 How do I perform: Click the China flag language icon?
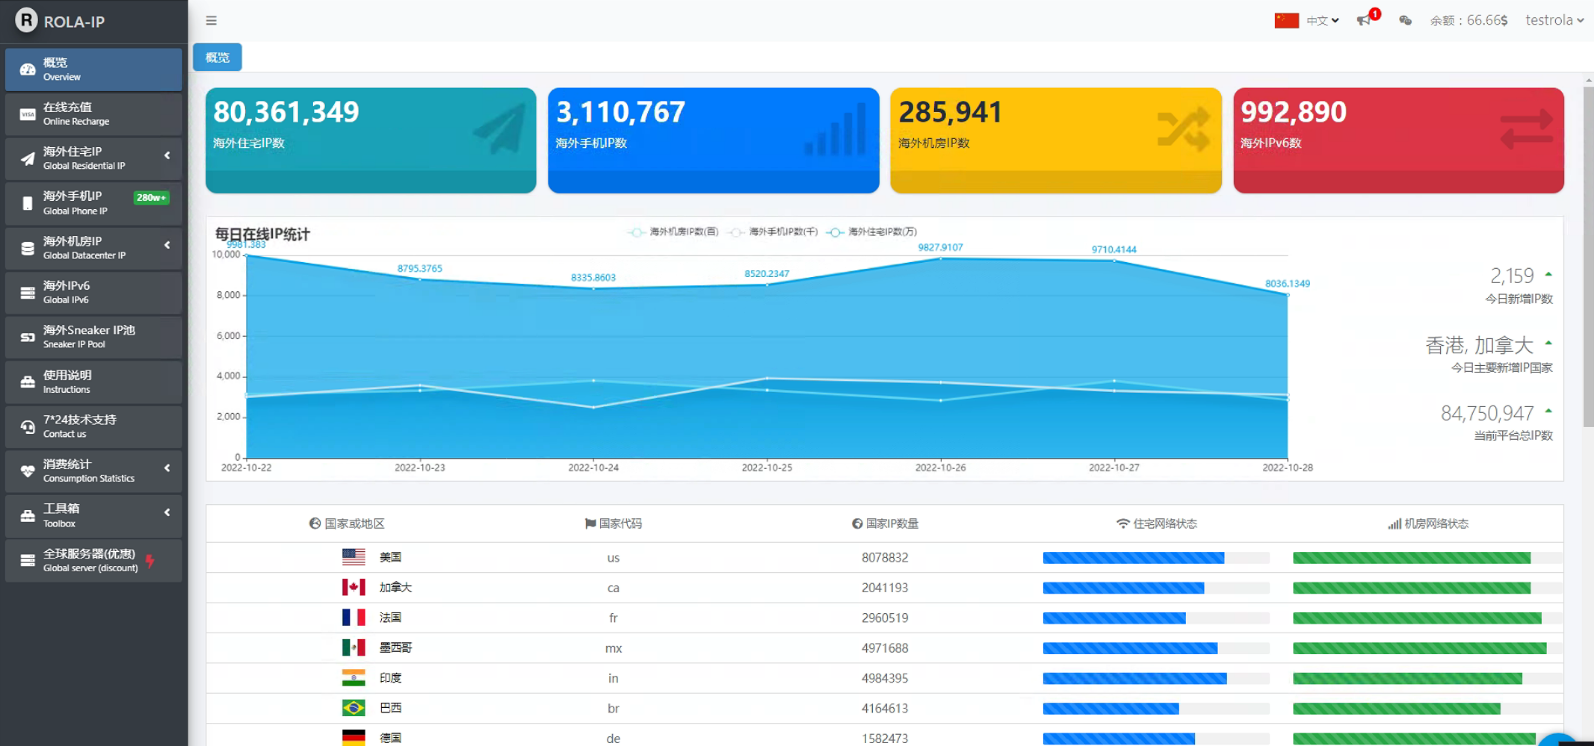1286,20
